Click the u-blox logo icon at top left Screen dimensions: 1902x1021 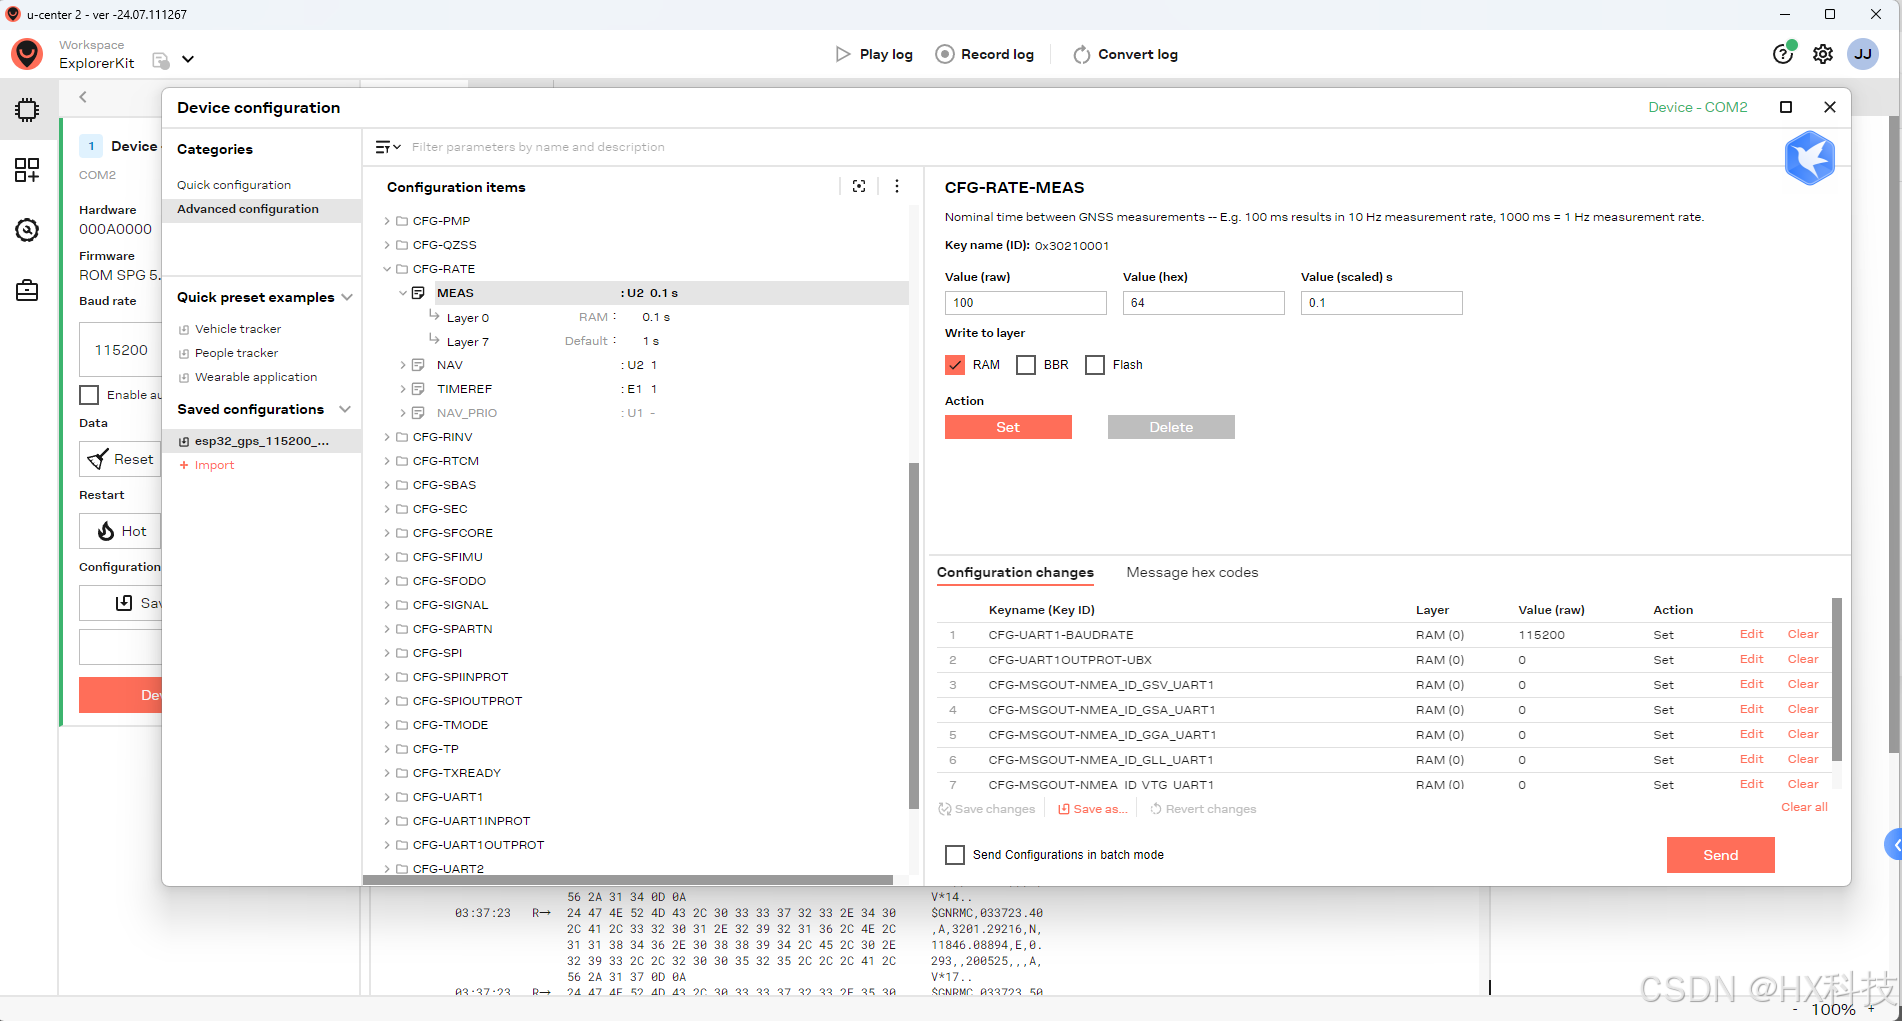coord(27,54)
